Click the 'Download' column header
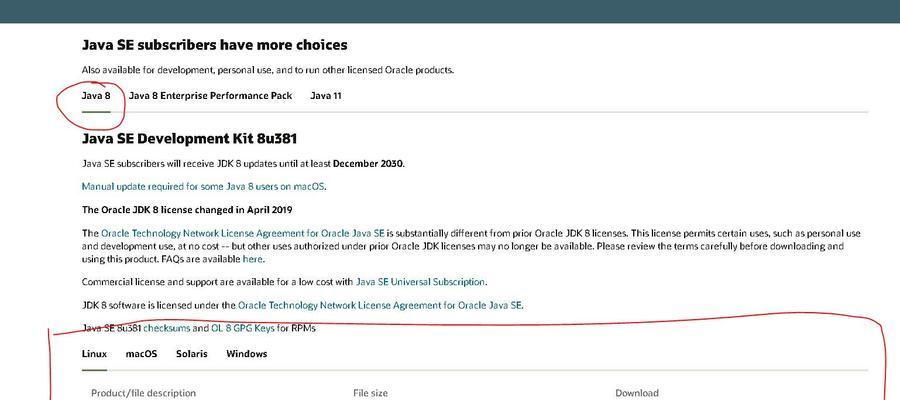900x400 pixels. coord(637,393)
